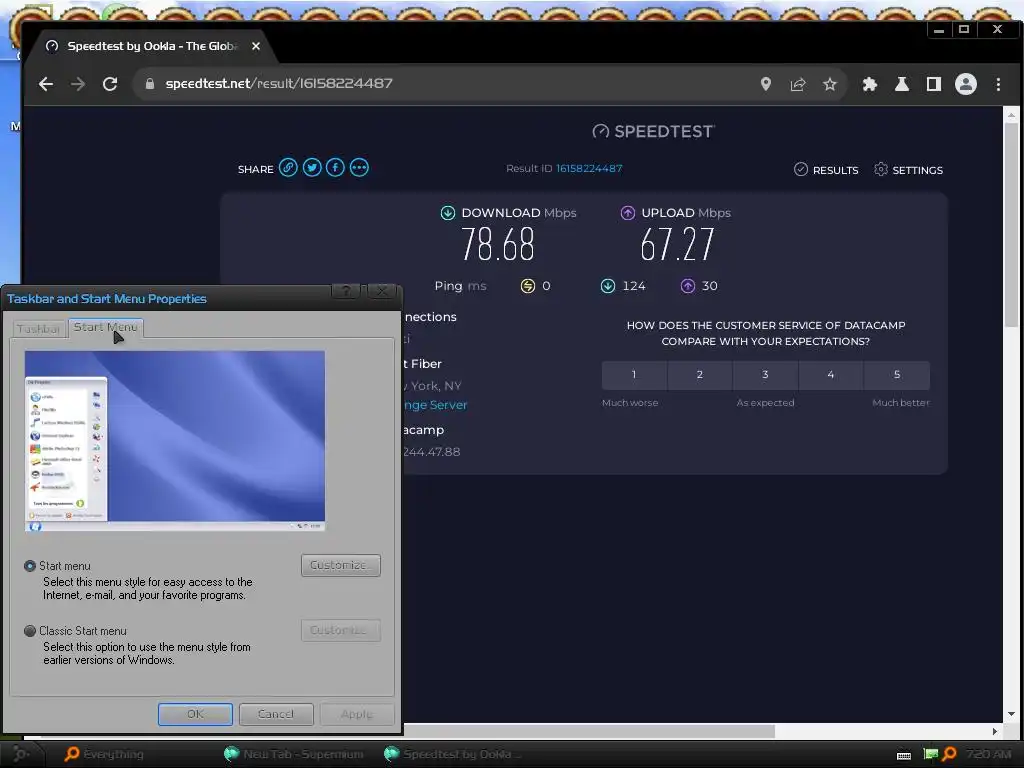
Task: Open the browser three-dot menu
Action: click(x=998, y=84)
